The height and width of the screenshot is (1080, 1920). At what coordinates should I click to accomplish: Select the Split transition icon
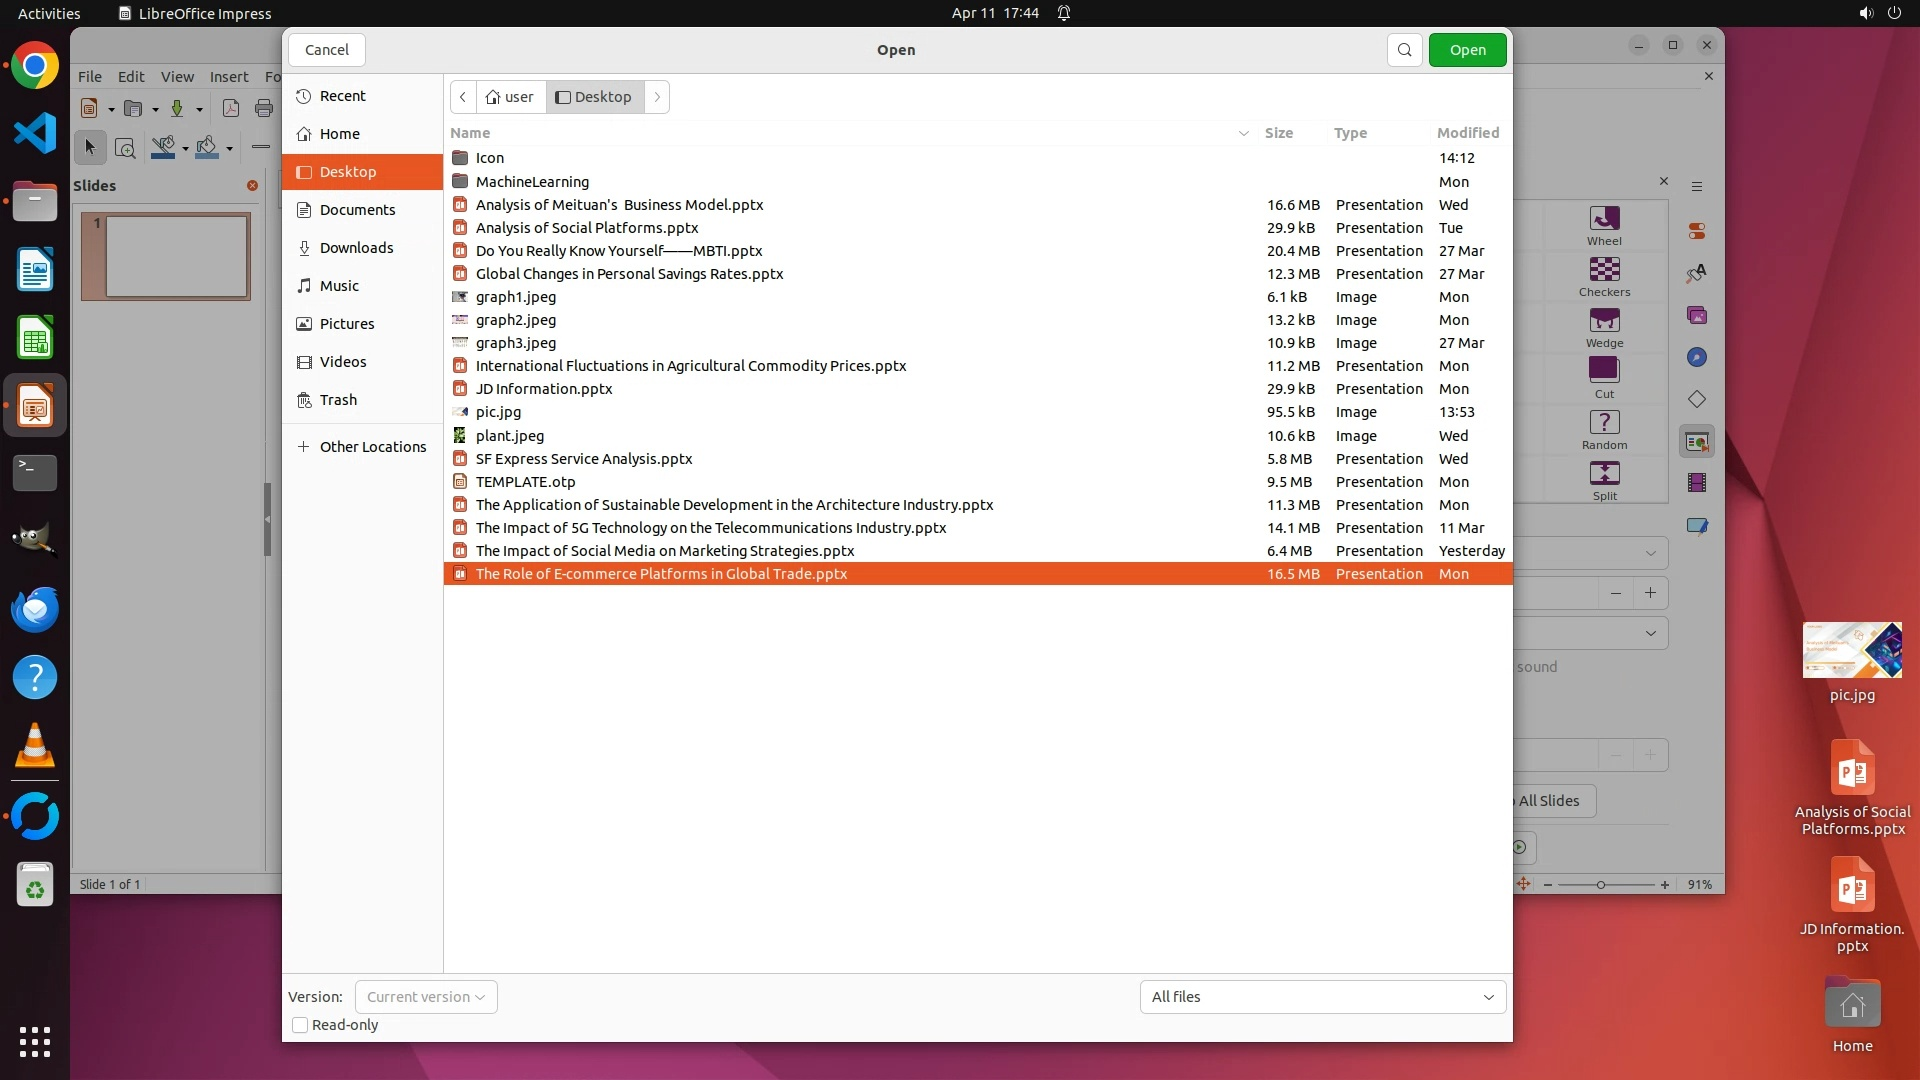[1604, 474]
